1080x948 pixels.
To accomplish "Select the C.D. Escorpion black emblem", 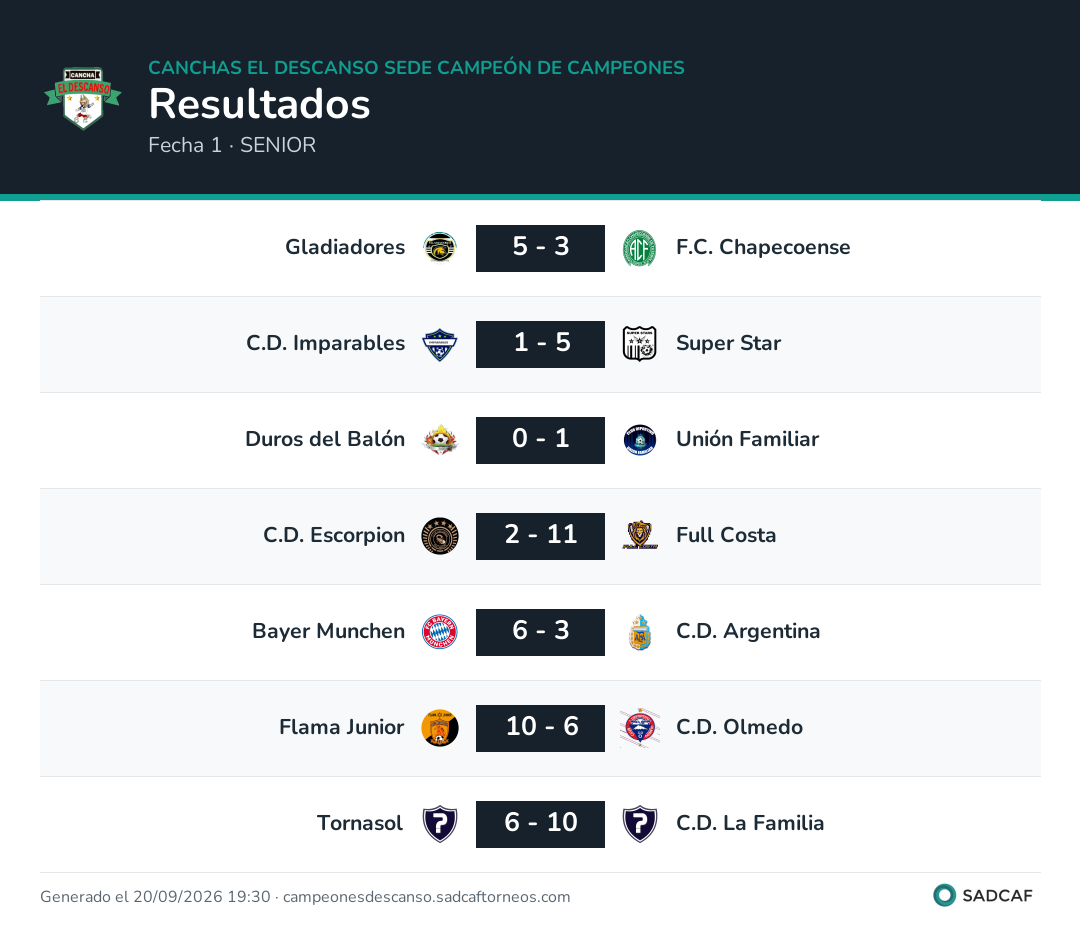I will (x=440, y=536).
